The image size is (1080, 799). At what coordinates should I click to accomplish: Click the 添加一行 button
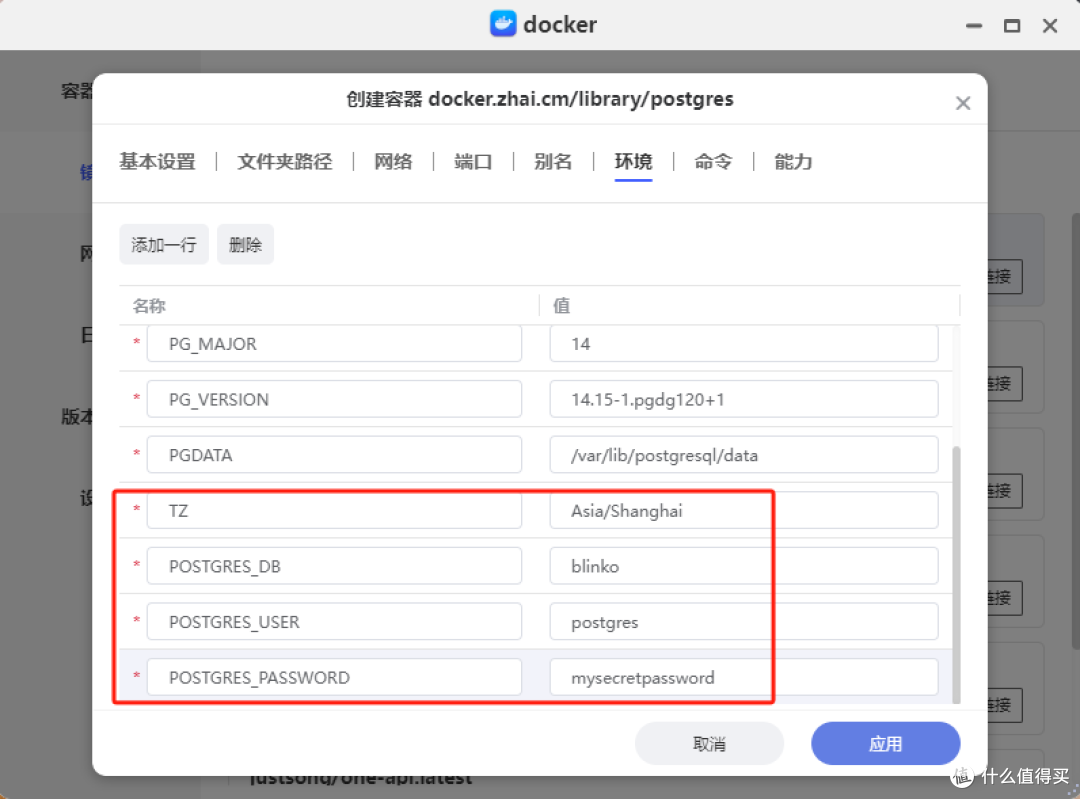(x=164, y=245)
